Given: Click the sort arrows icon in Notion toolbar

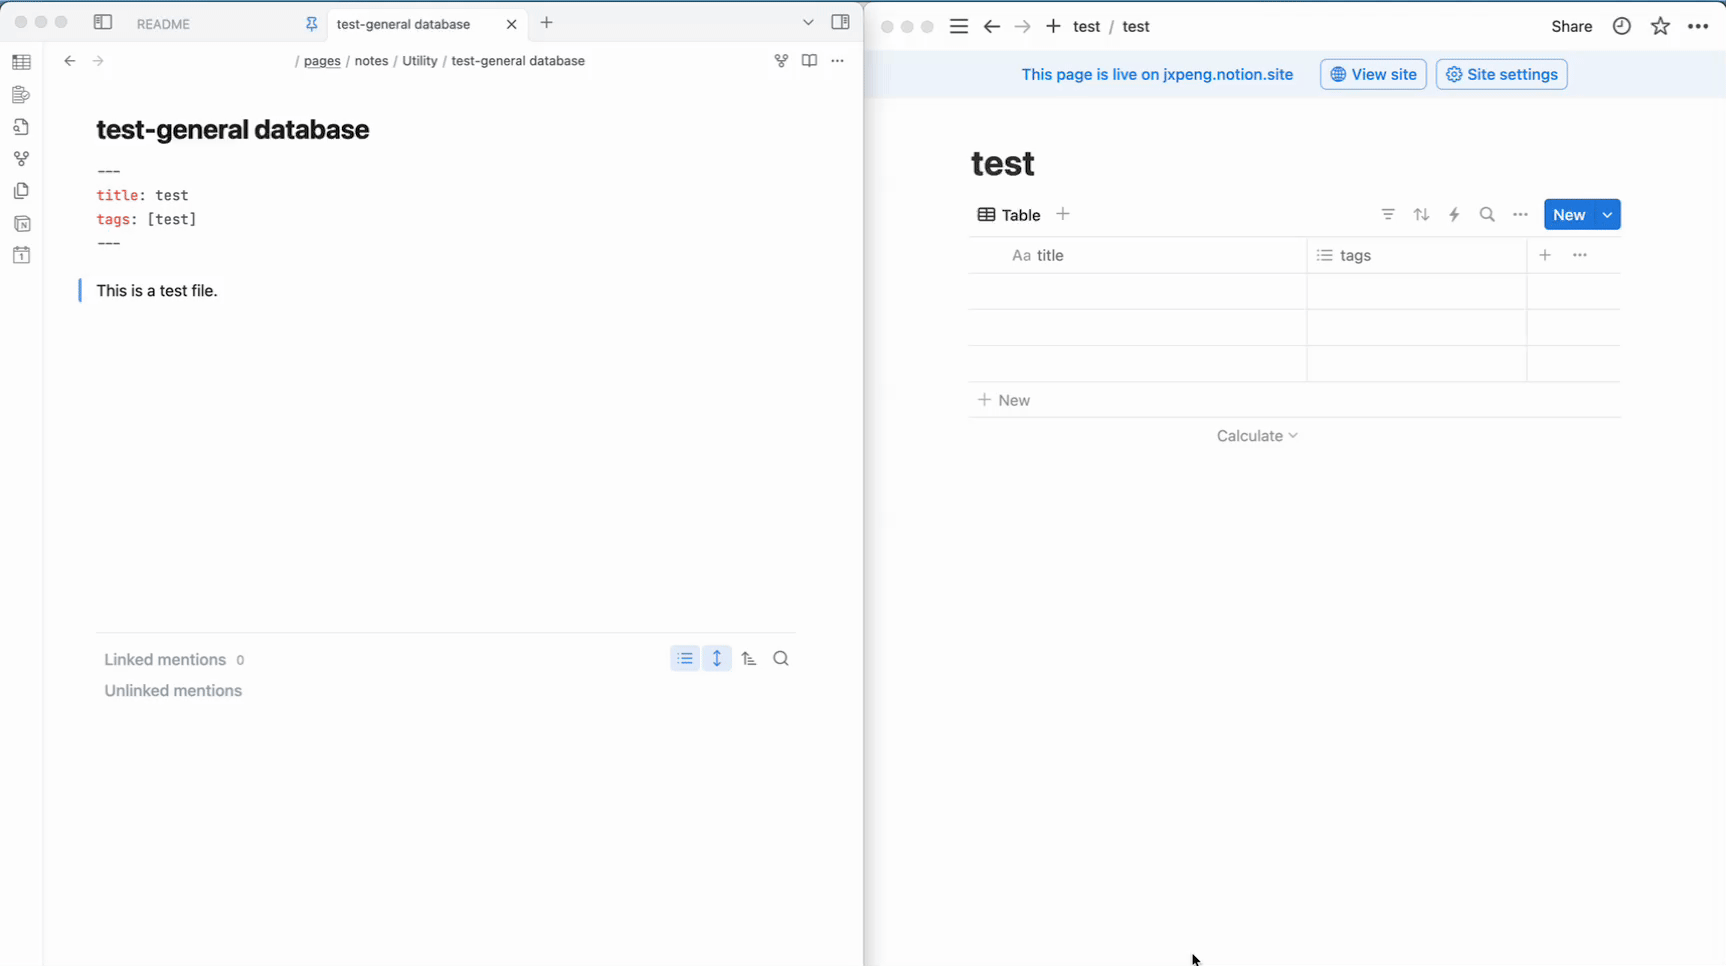Looking at the screenshot, I should coord(1421,215).
